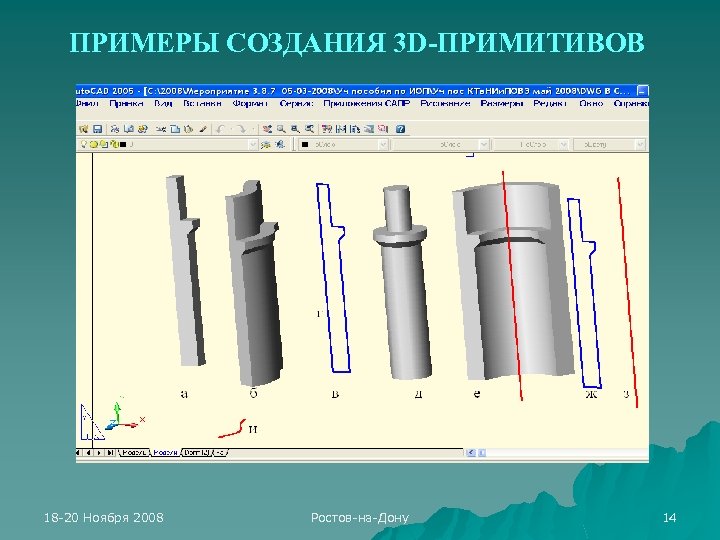Expand the color control dropdown
Image resolution: width=720 pixels, height=540 pixels.
coord(383,145)
